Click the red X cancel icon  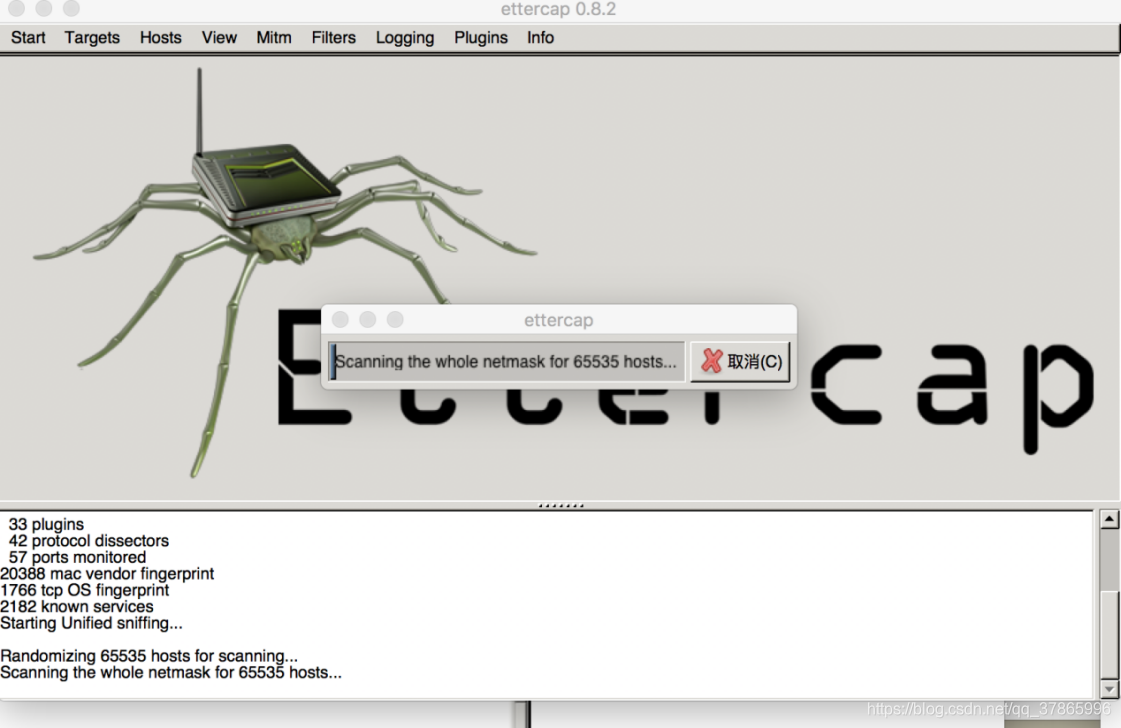711,361
